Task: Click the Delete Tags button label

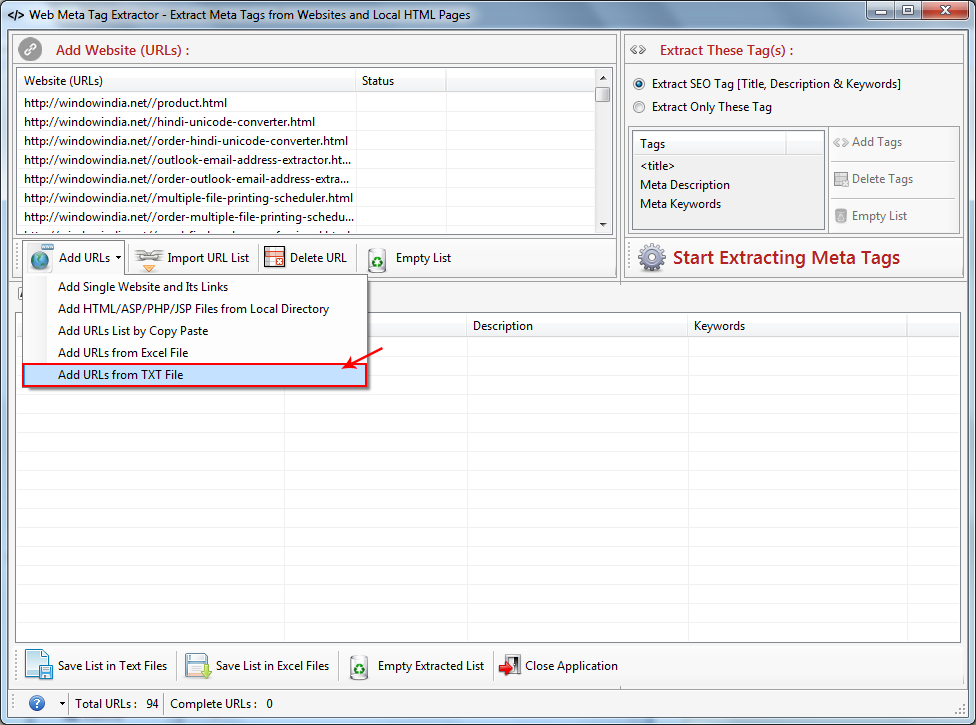Action: [x=882, y=179]
